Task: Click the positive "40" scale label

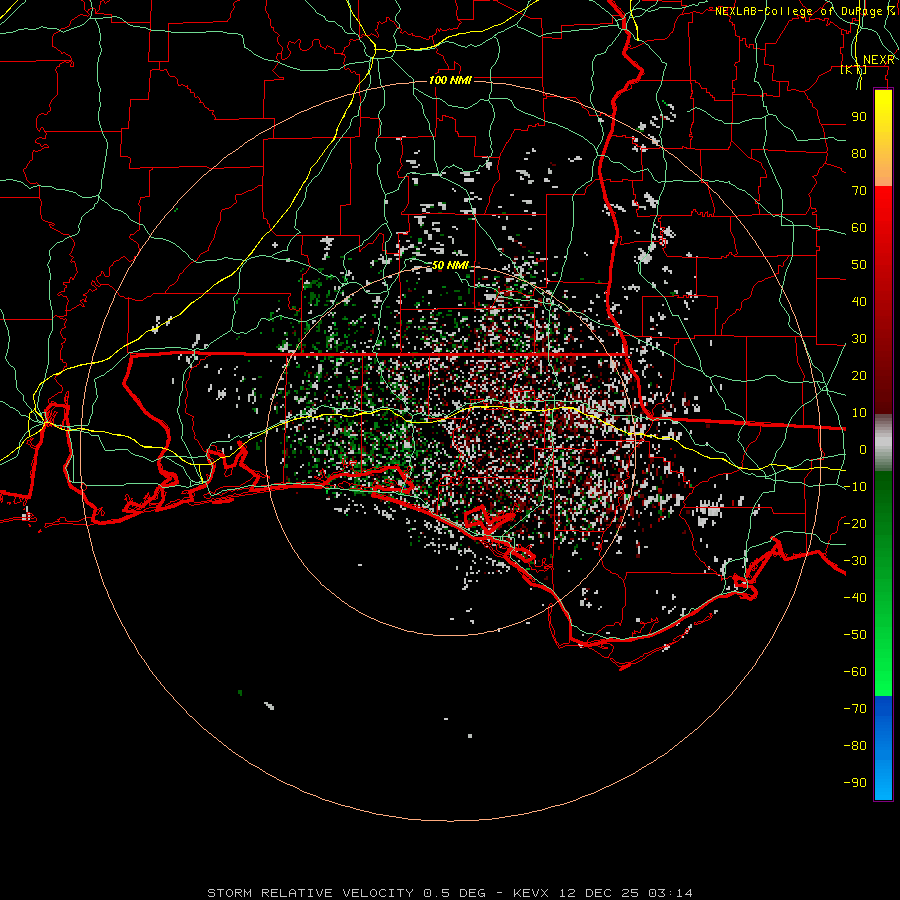Action: (859, 302)
